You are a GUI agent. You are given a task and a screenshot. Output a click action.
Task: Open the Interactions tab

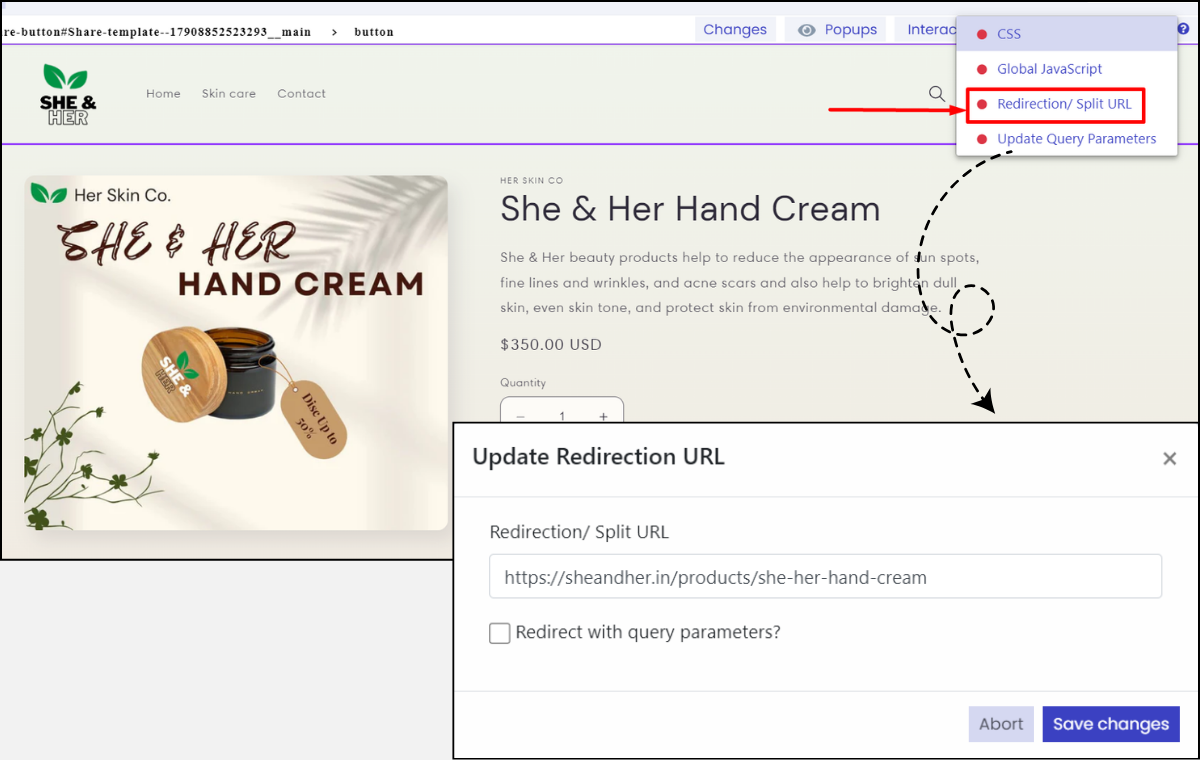[925, 30]
